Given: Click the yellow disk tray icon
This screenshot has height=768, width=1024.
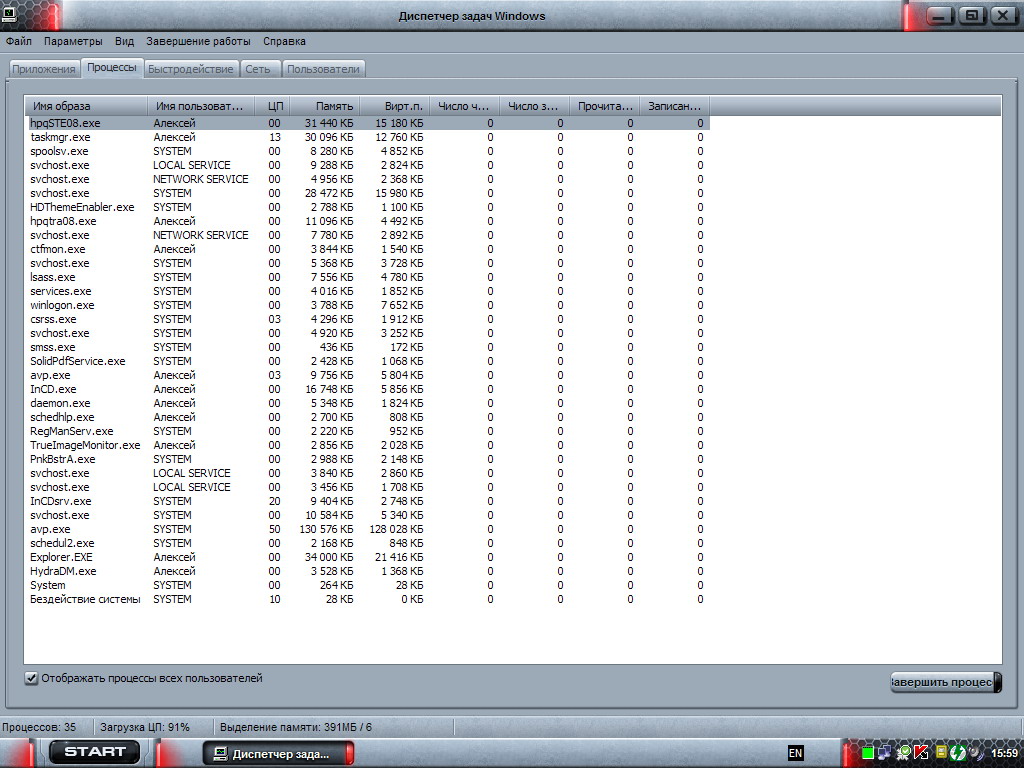Looking at the screenshot, I should [x=940, y=752].
